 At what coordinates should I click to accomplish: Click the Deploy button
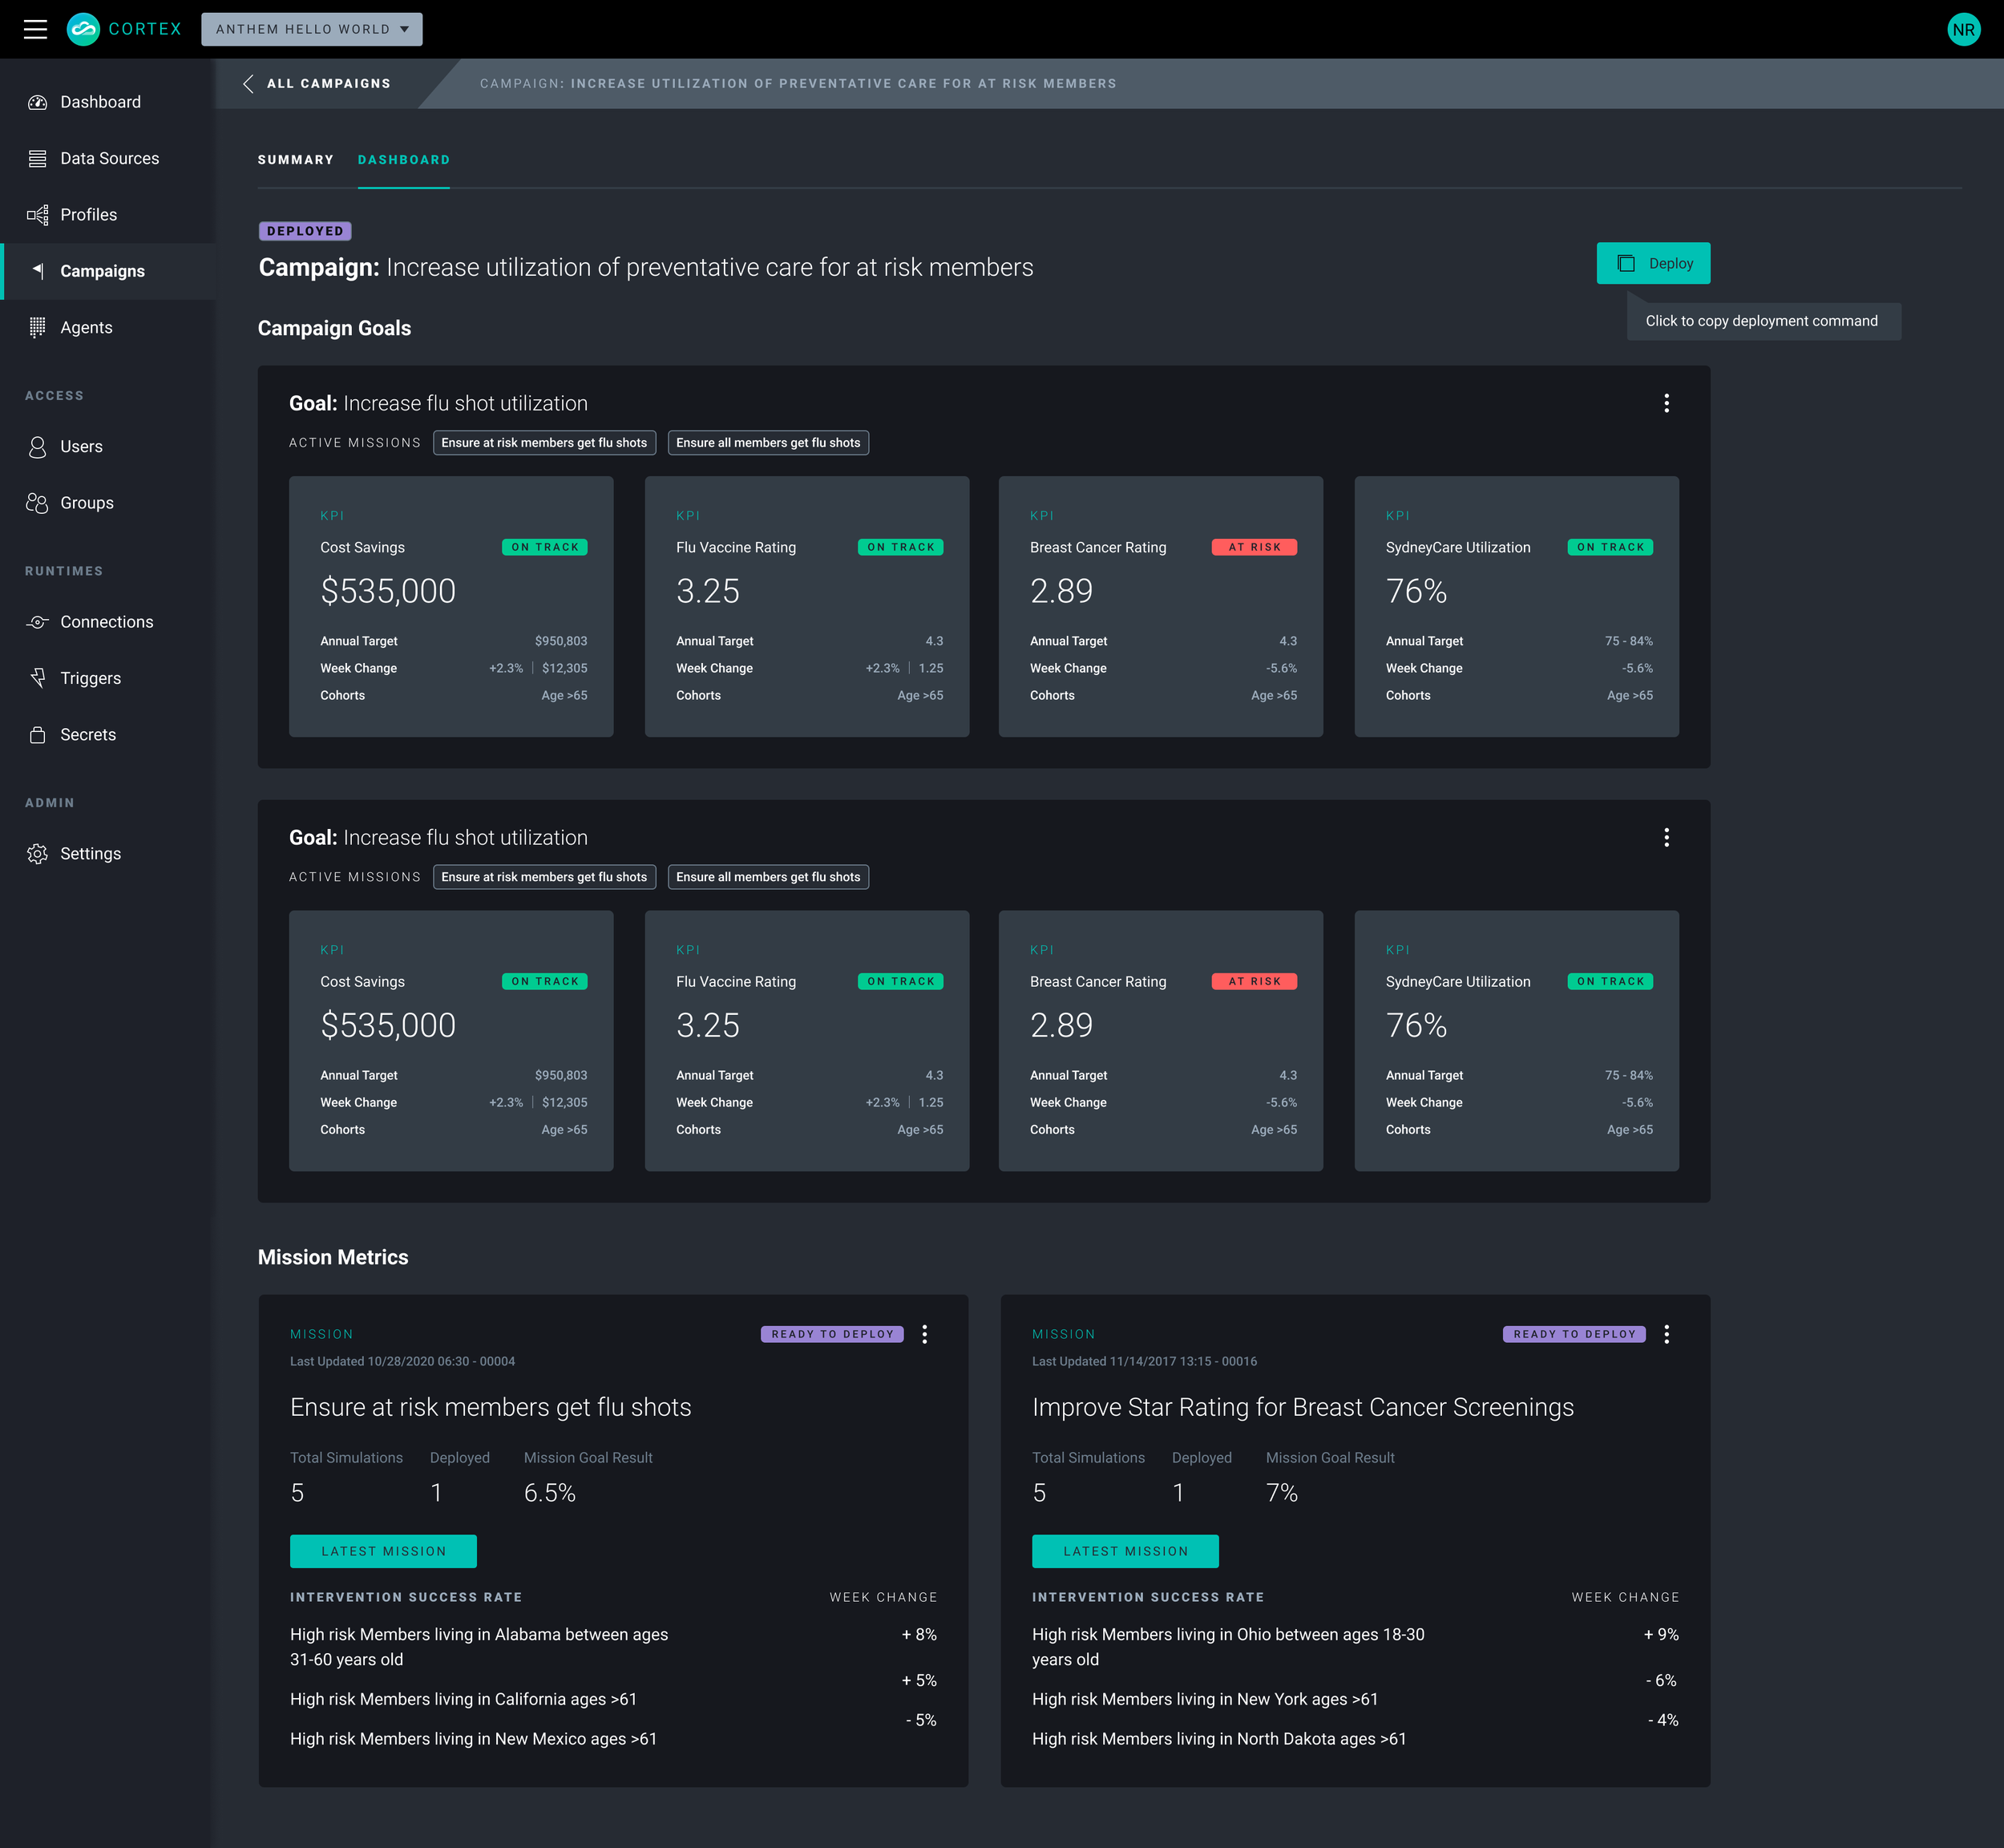[1653, 263]
